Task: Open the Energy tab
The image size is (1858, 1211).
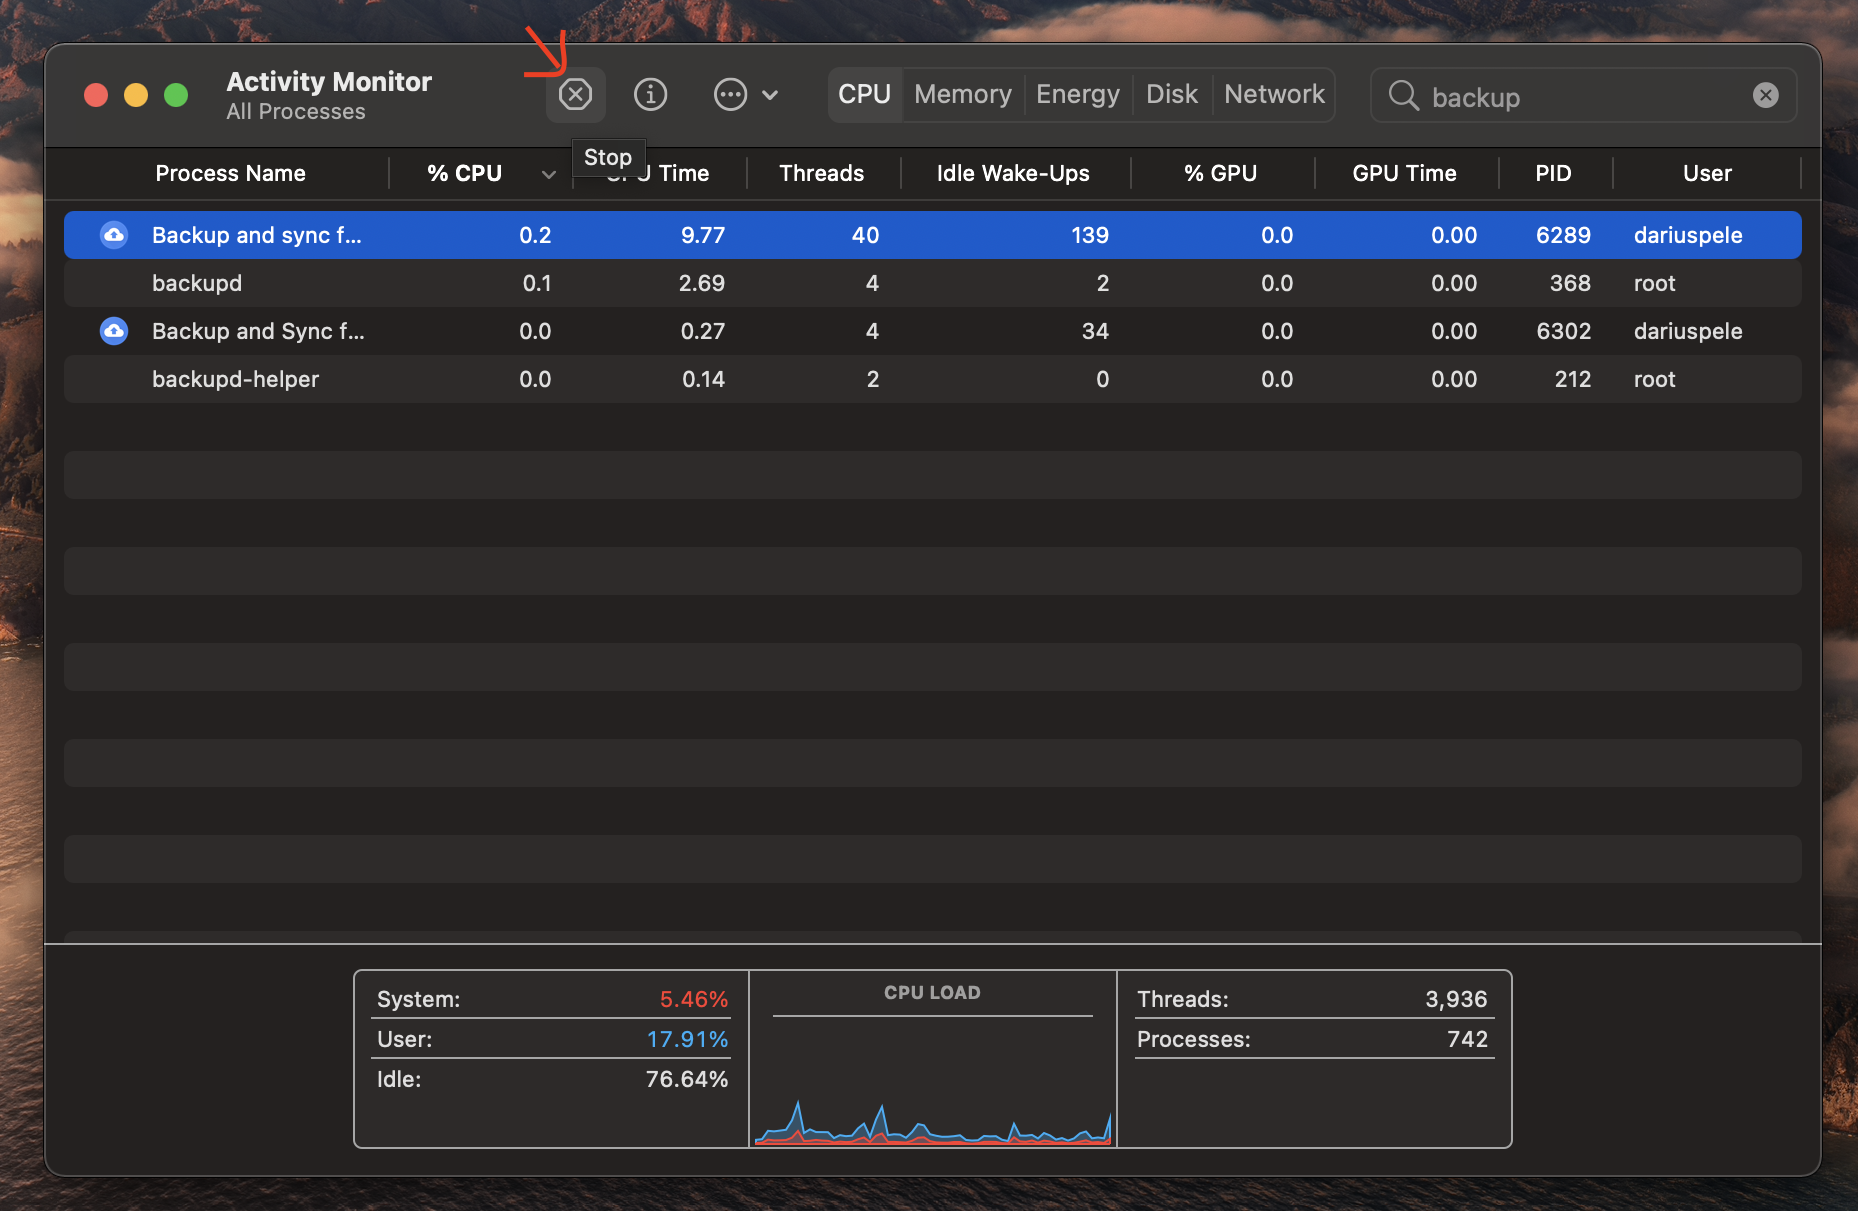Action: [1078, 95]
